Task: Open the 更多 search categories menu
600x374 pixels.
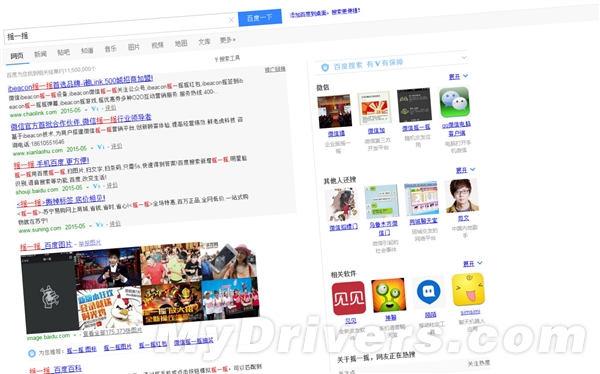Action: click(x=227, y=40)
